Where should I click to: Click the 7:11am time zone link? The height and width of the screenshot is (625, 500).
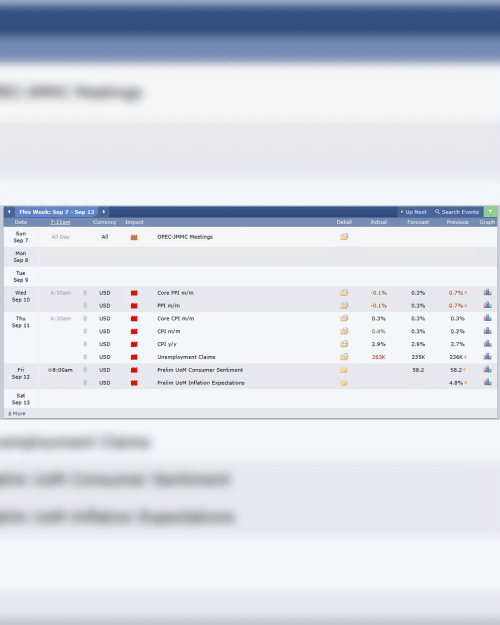pyautogui.click(x=60, y=222)
